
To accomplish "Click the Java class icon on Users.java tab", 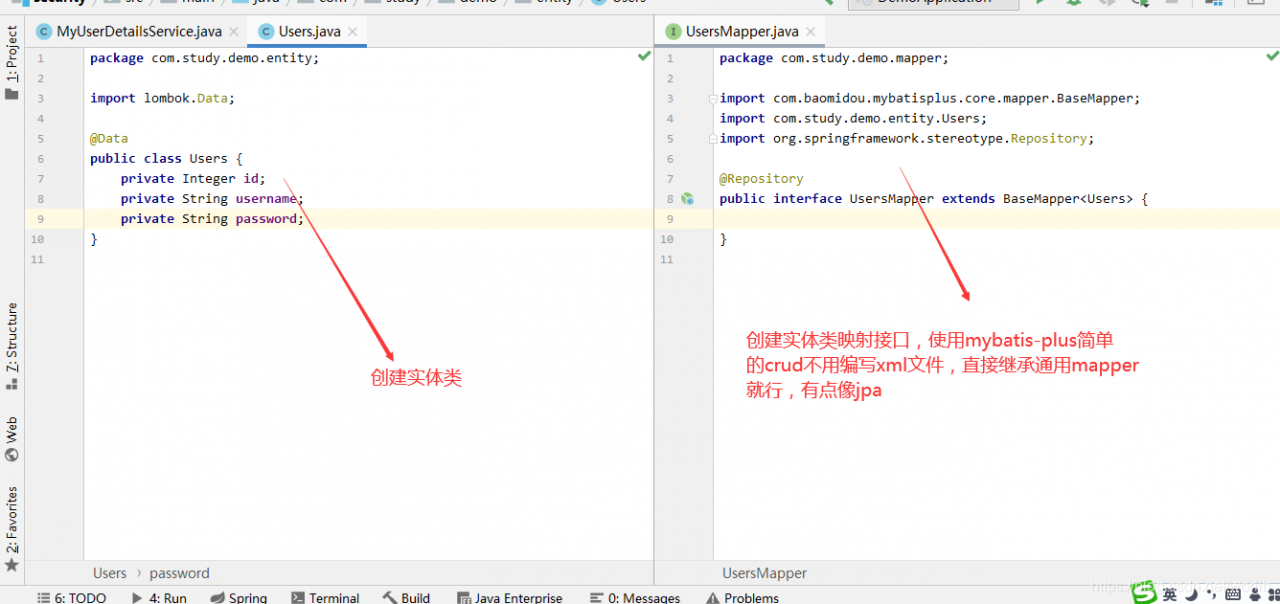I will [x=266, y=32].
